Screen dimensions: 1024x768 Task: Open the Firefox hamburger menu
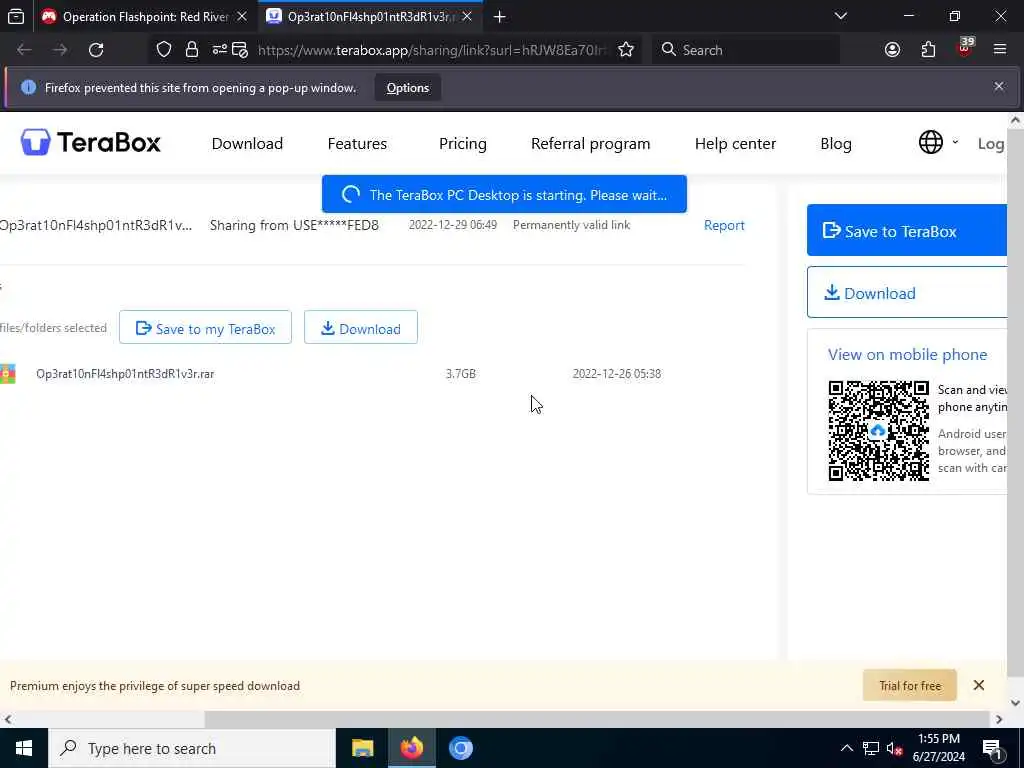click(x=999, y=50)
